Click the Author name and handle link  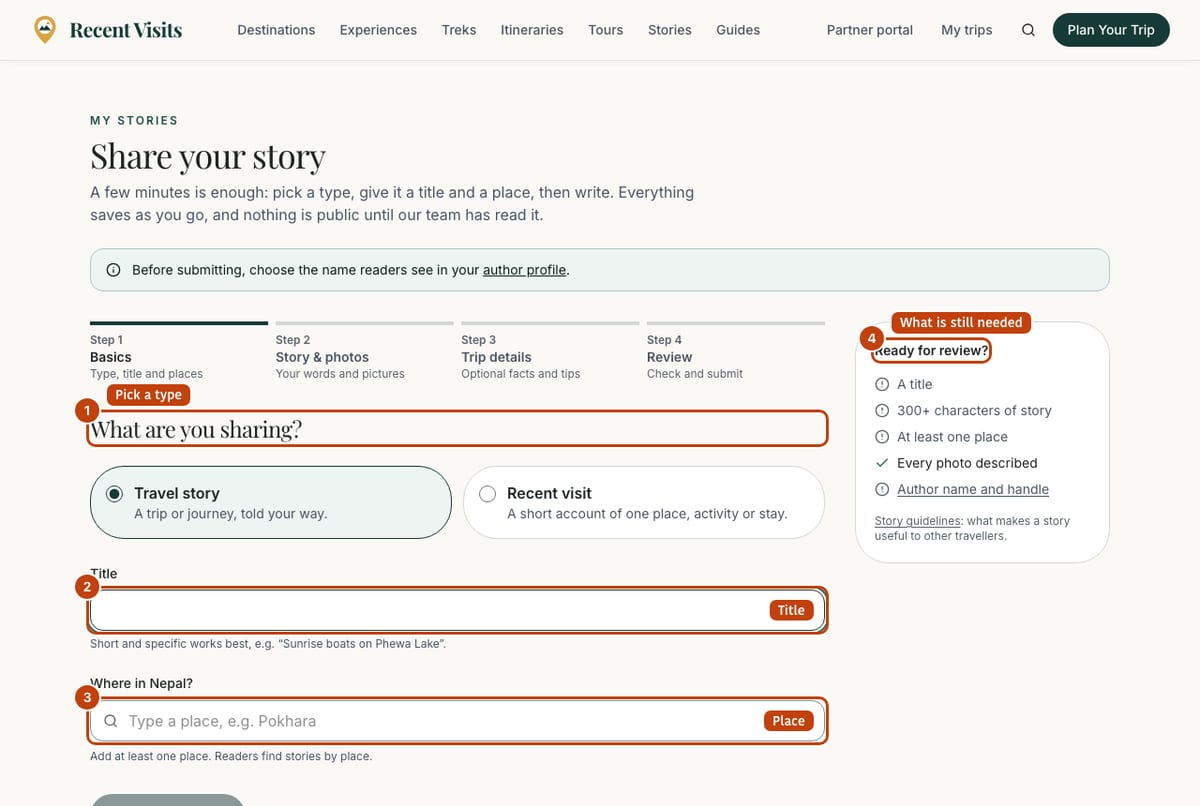click(x=973, y=489)
